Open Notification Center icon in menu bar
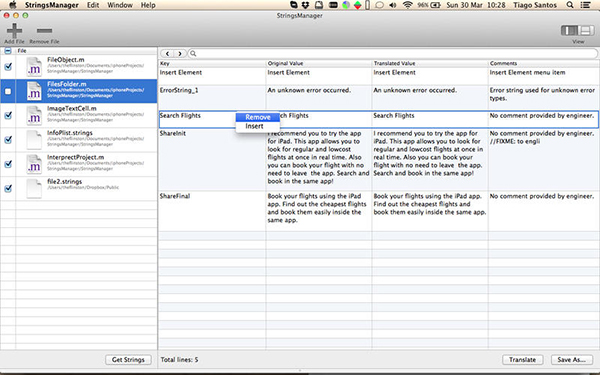The width and height of the screenshot is (600, 375). coord(585,5)
